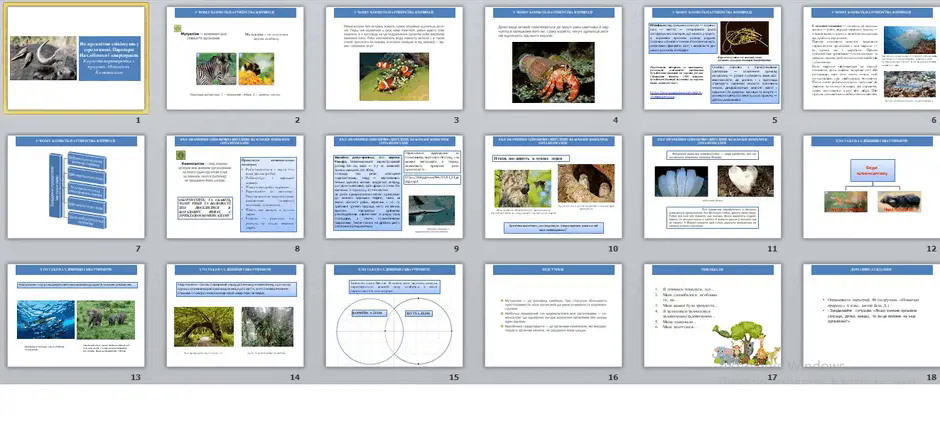Select the title slide with buffalo photo
This screenshot has width=940, height=444.
point(76,58)
